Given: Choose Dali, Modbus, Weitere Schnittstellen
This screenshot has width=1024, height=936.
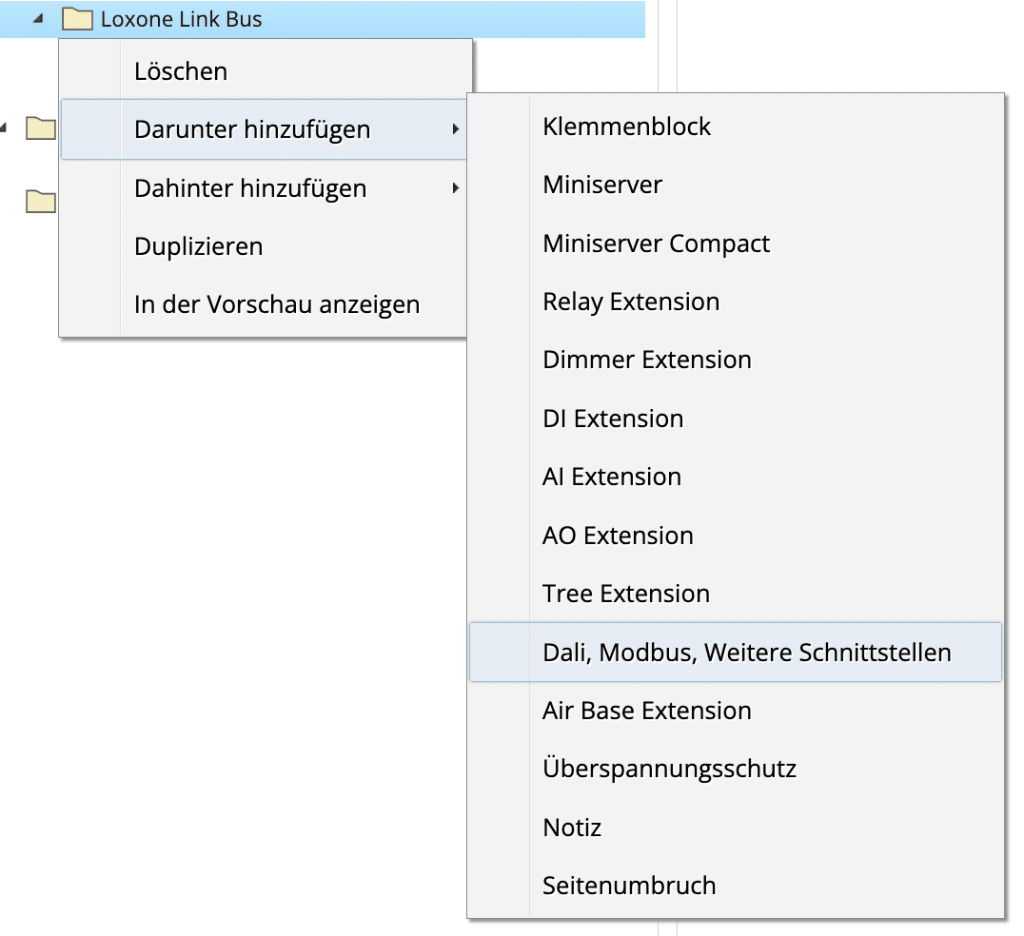Looking at the screenshot, I should tap(735, 652).
